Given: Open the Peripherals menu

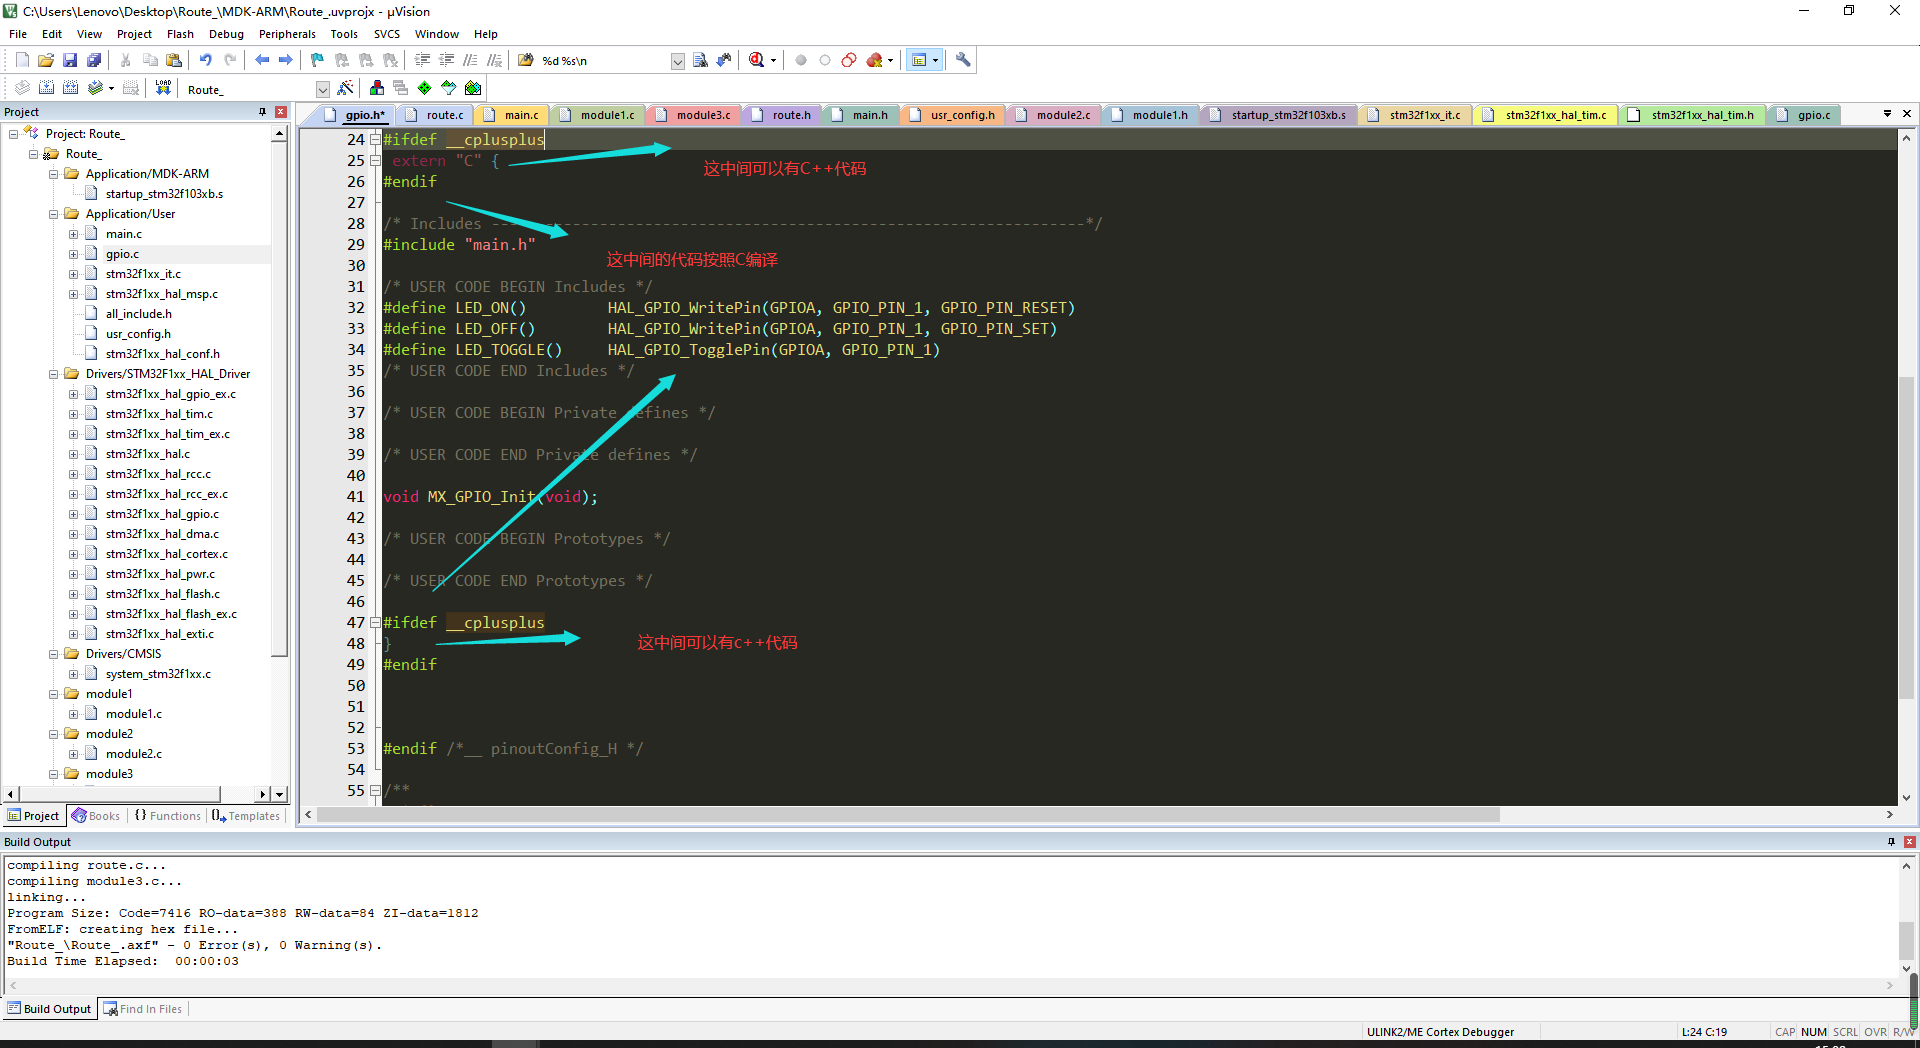Looking at the screenshot, I should (x=287, y=33).
